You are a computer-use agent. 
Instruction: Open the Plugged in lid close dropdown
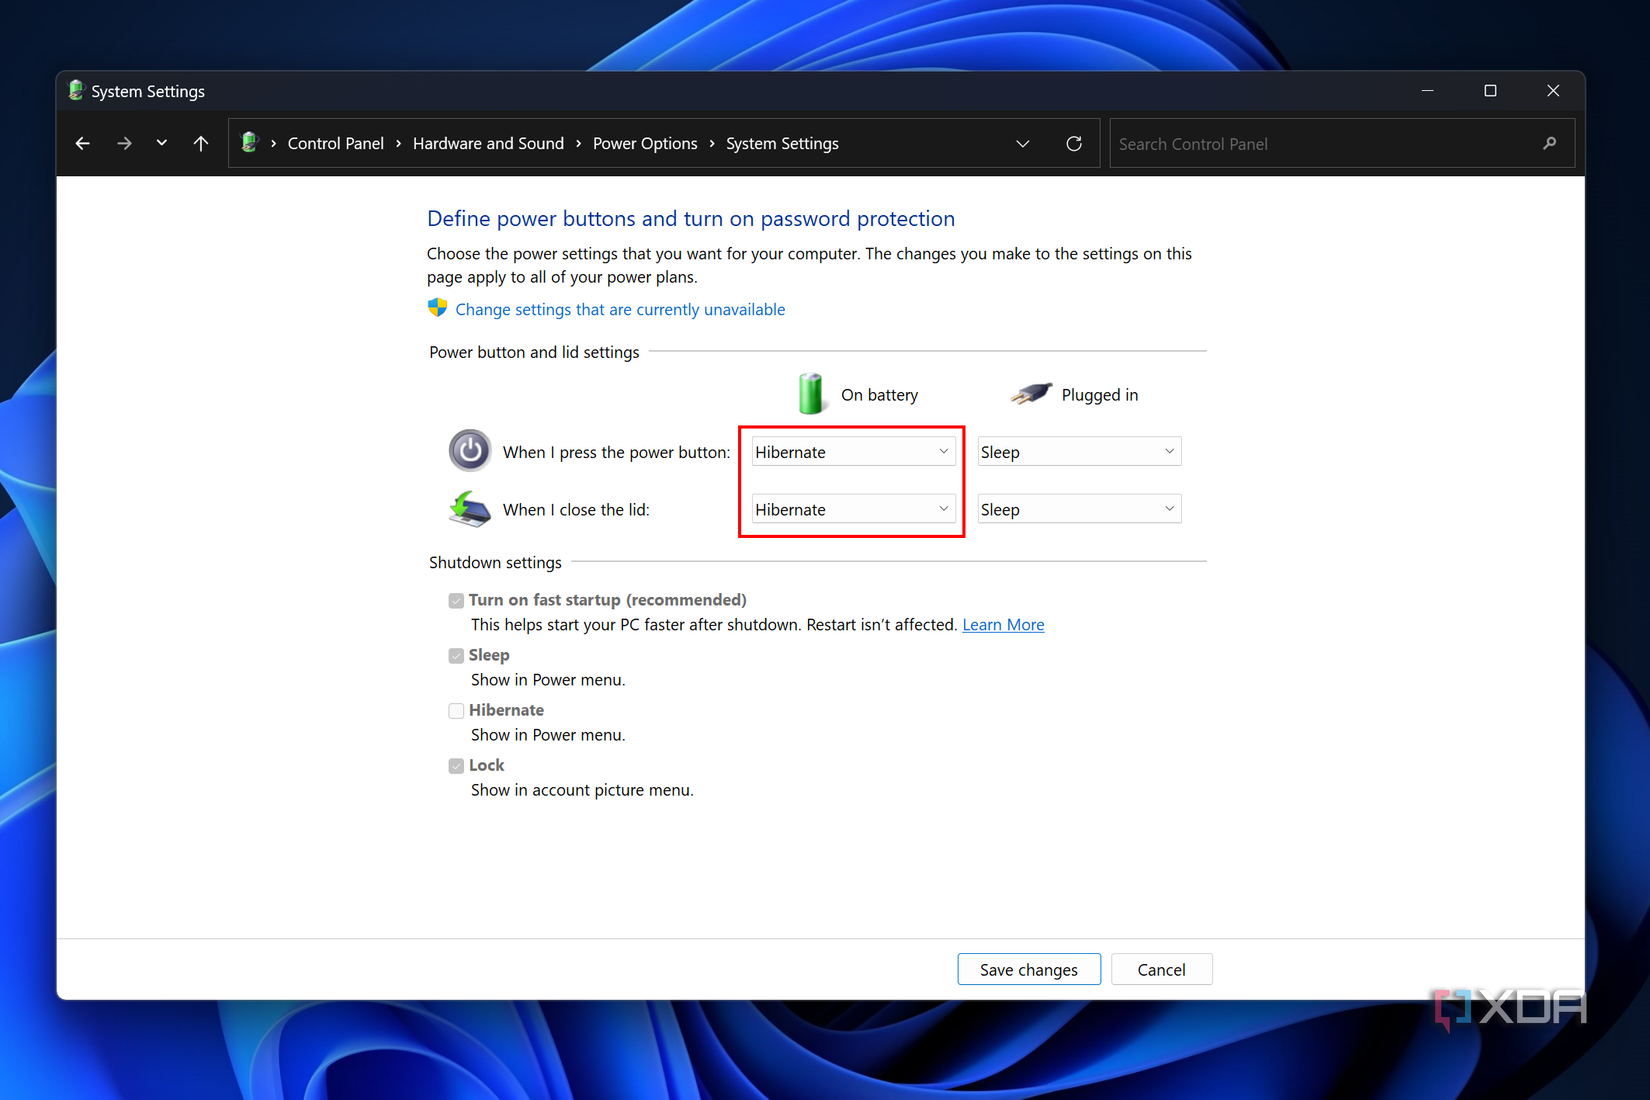[1079, 508]
